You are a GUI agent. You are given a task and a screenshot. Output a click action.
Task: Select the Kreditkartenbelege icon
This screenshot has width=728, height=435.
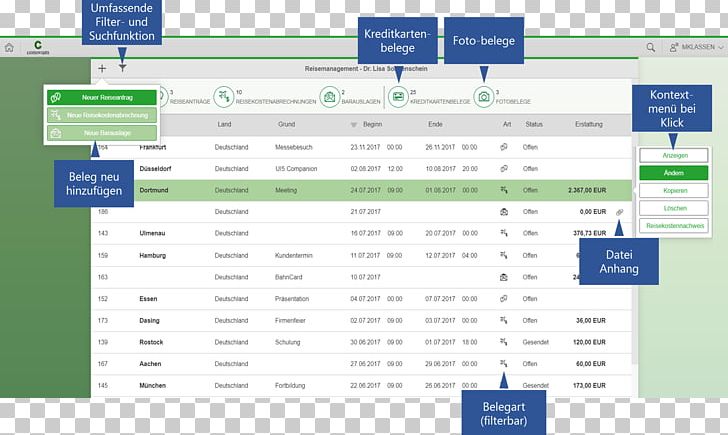click(x=399, y=96)
